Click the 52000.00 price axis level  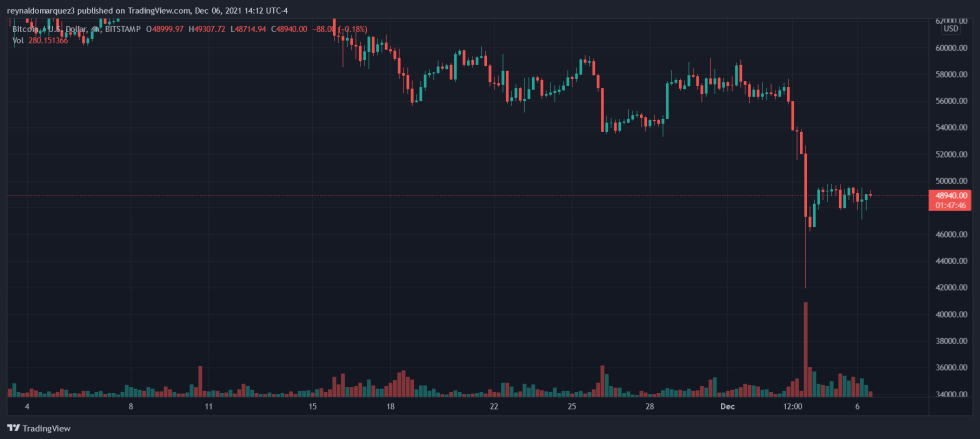coord(951,154)
